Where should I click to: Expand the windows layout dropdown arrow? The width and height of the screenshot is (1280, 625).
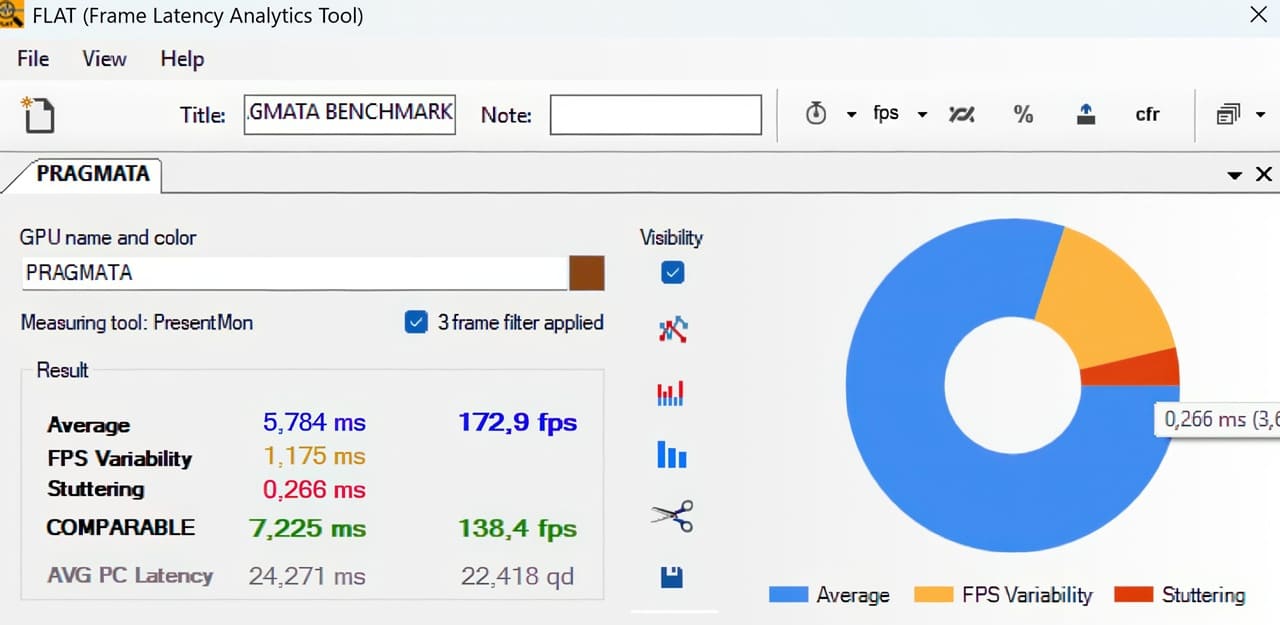[x=1259, y=115]
